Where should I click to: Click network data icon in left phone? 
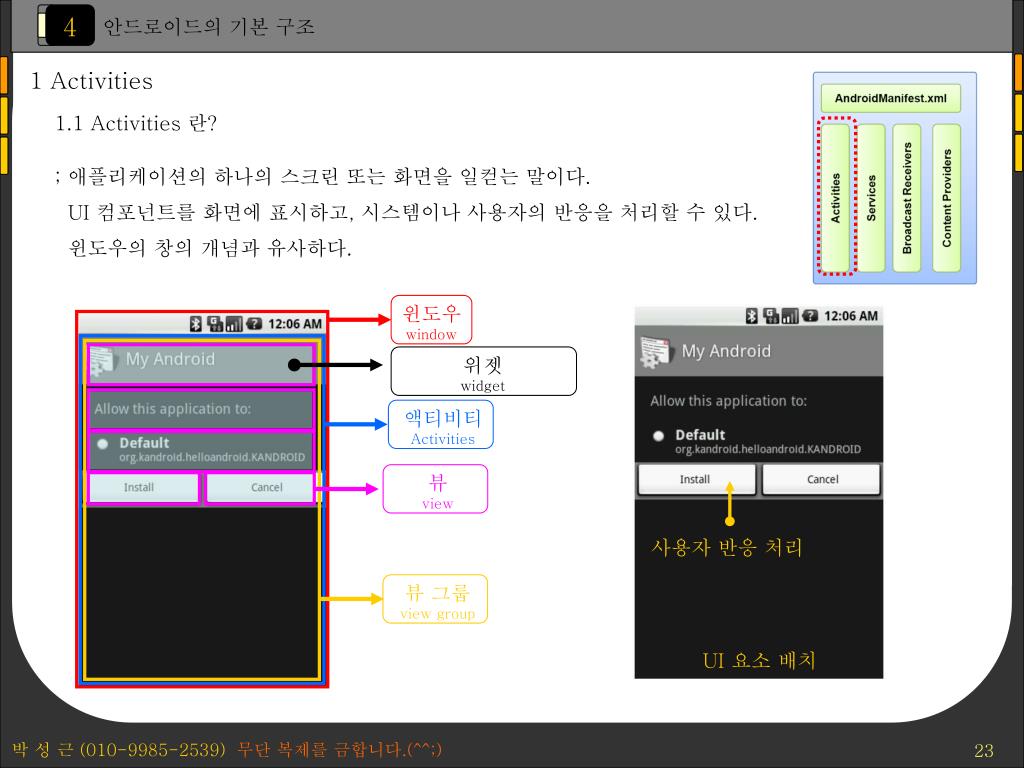(x=215, y=323)
